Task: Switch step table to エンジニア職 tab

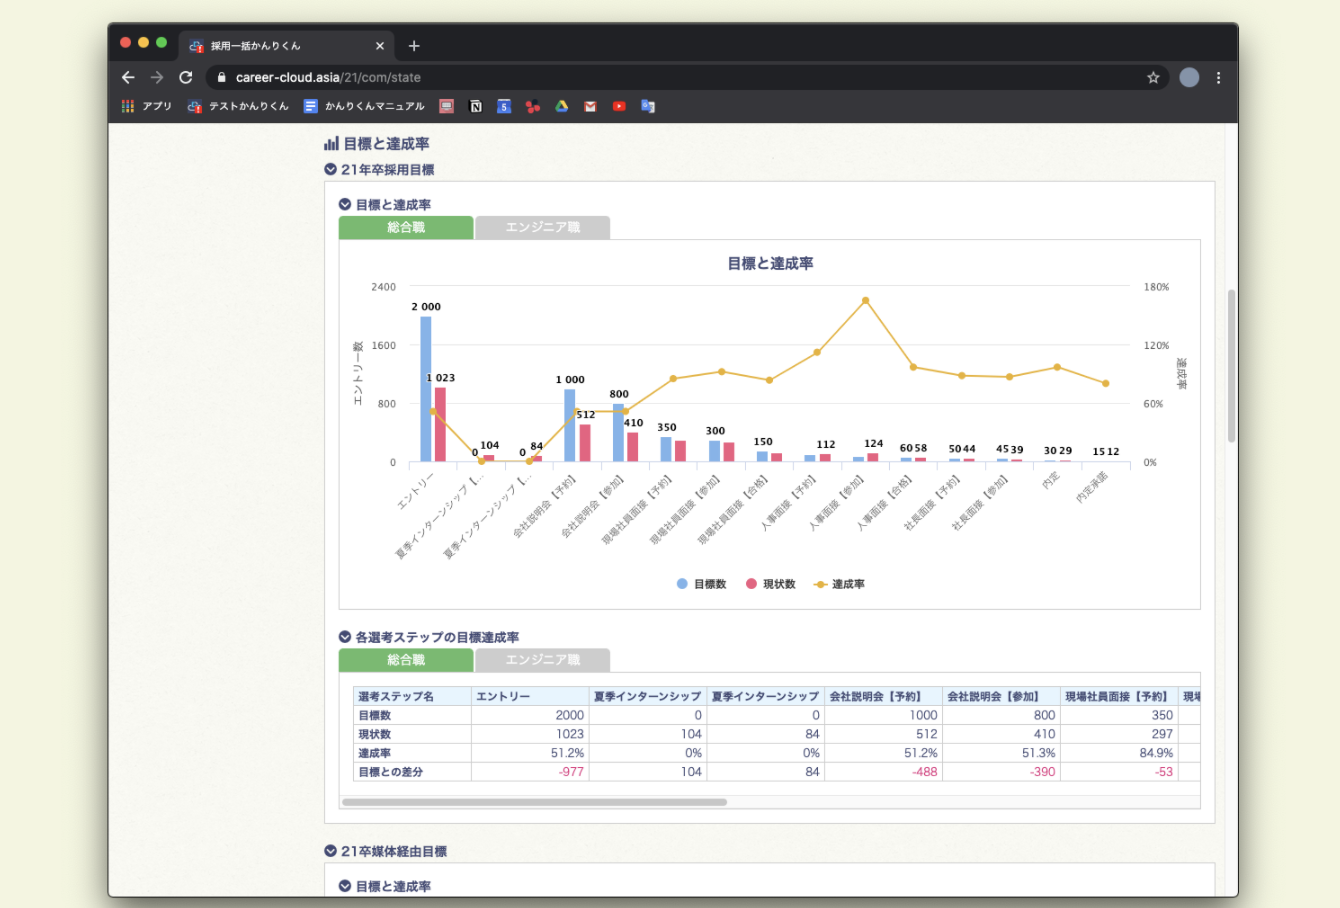Action: [543, 660]
